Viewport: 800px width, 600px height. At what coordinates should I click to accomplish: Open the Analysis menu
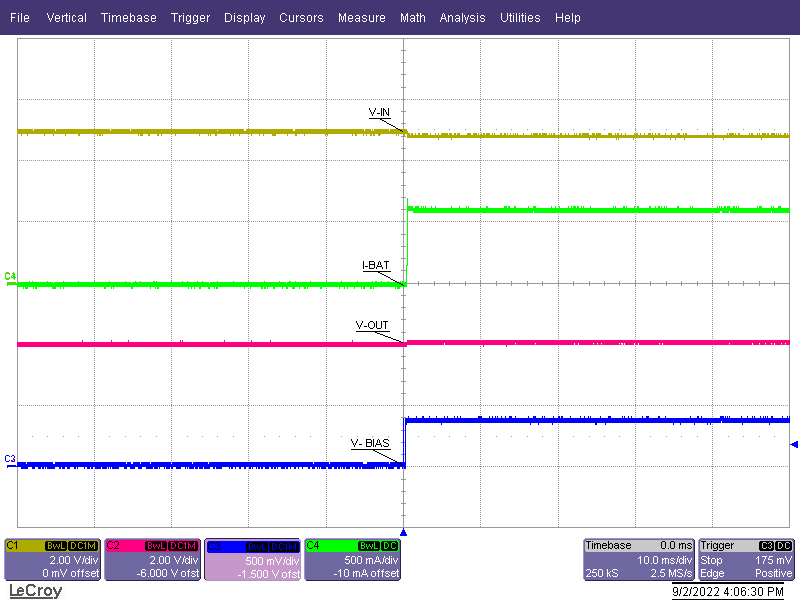click(x=462, y=17)
